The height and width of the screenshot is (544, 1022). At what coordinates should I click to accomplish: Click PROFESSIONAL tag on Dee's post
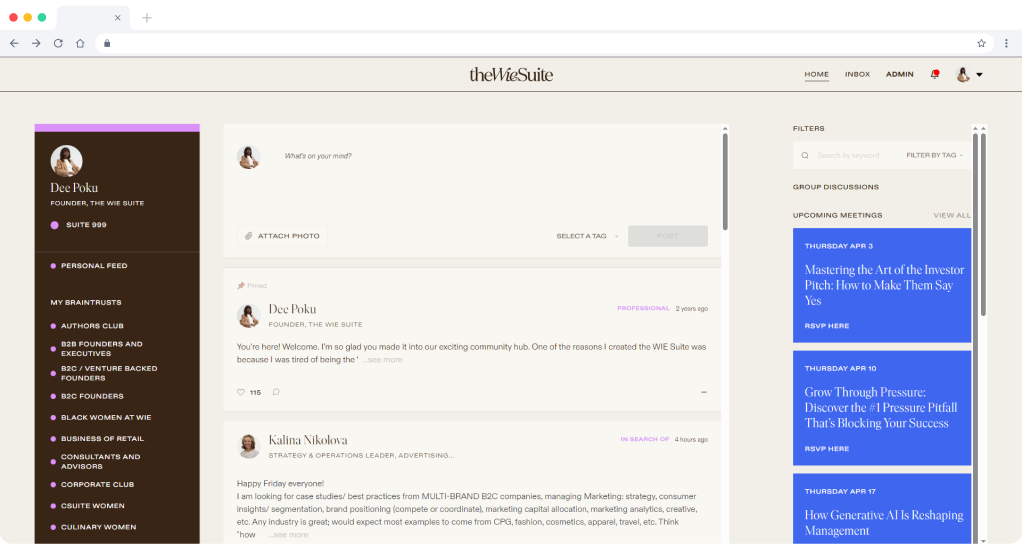click(643, 308)
